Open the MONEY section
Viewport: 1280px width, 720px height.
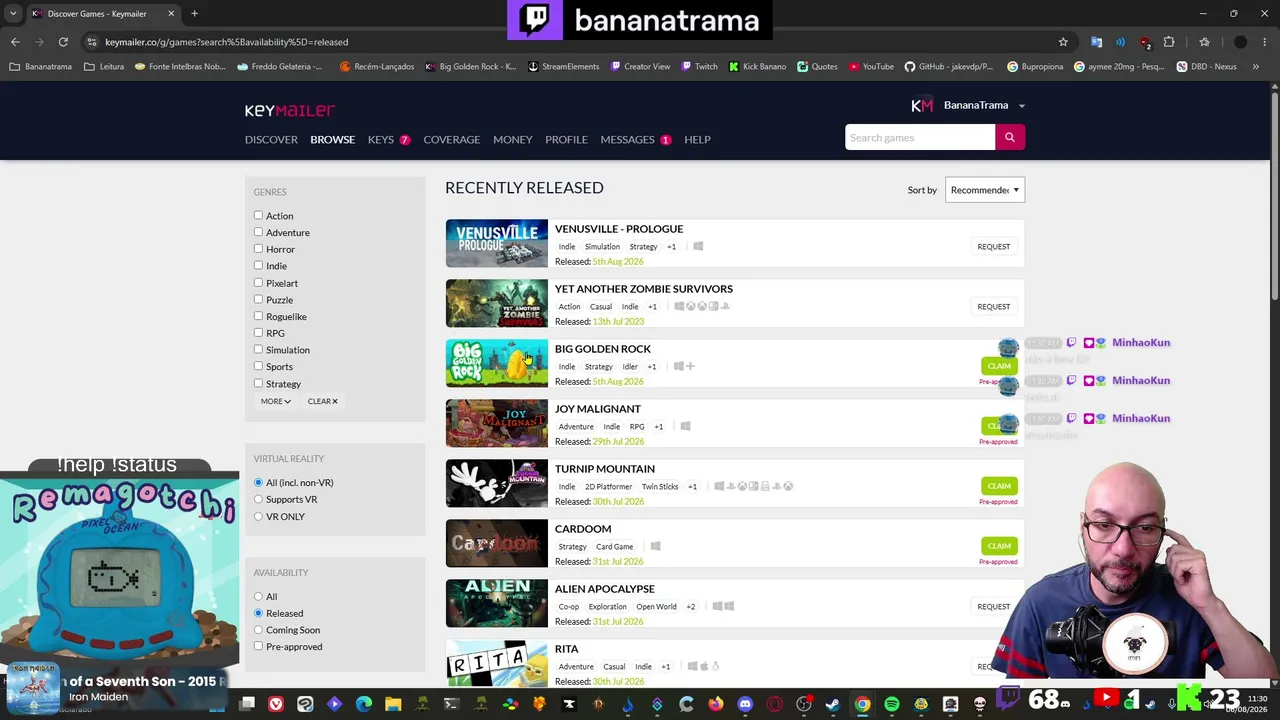(512, 139)
